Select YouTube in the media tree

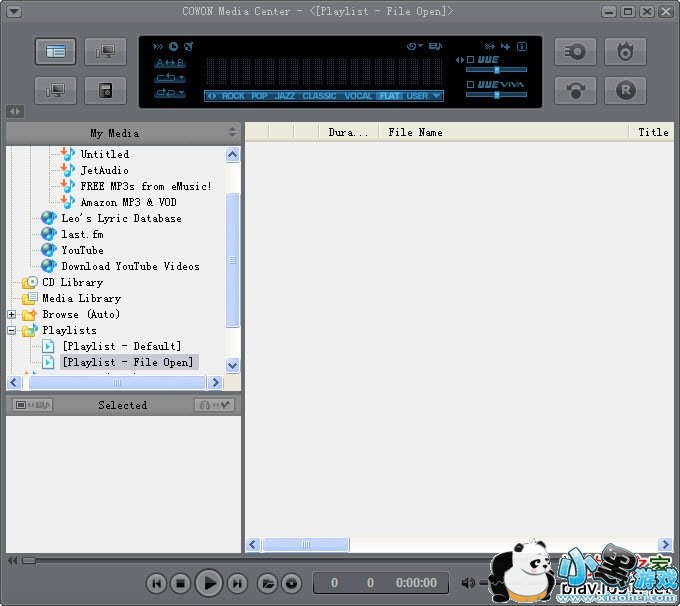82,250
